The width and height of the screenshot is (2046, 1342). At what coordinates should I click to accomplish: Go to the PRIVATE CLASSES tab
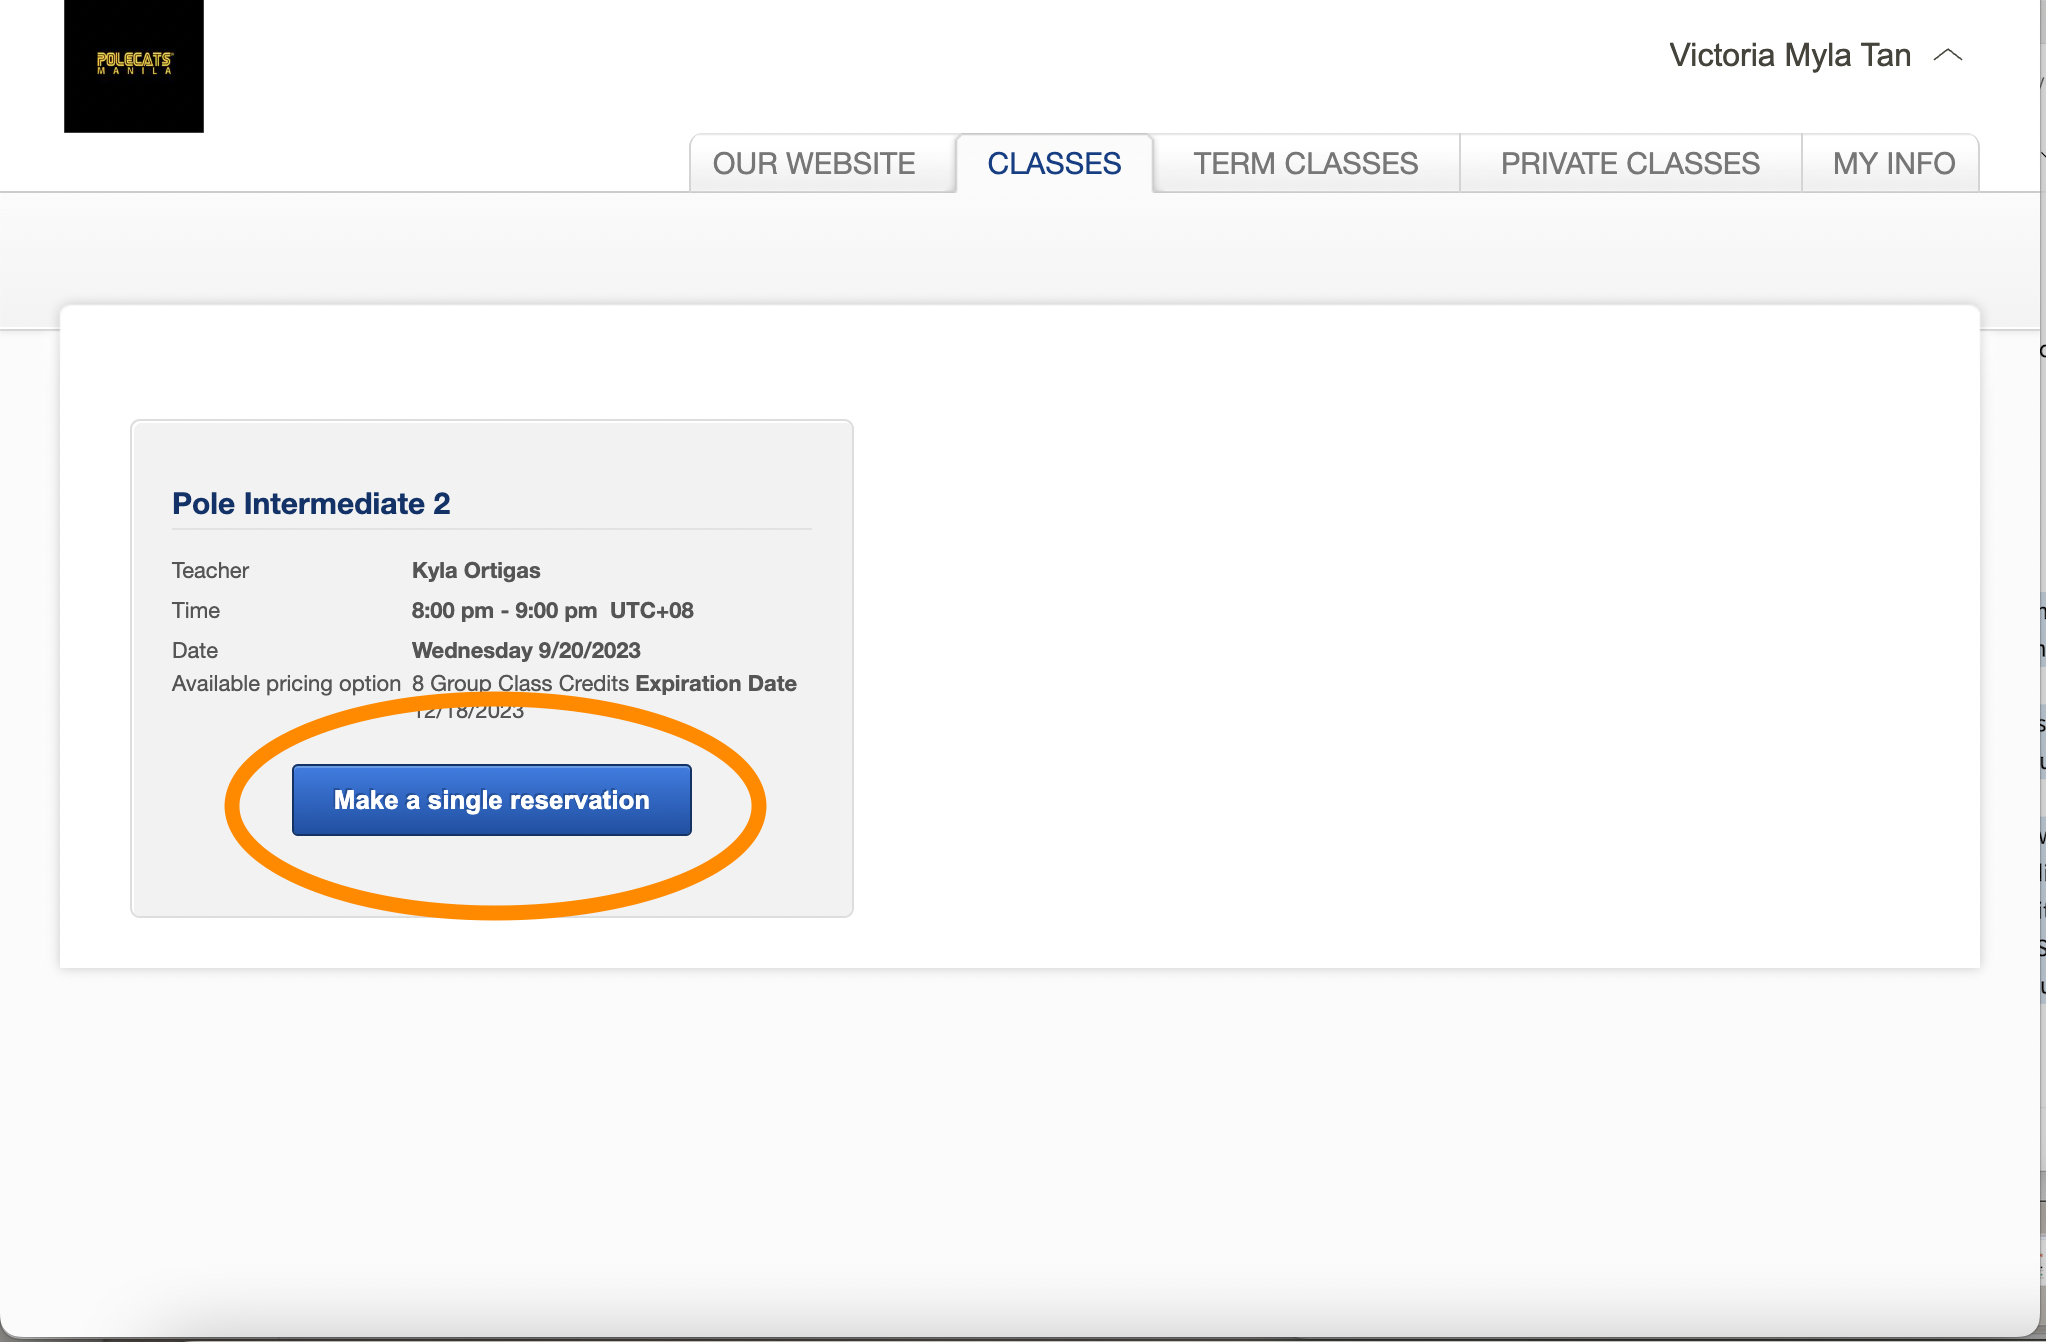pyautogui.click(x=1629, y=163)
